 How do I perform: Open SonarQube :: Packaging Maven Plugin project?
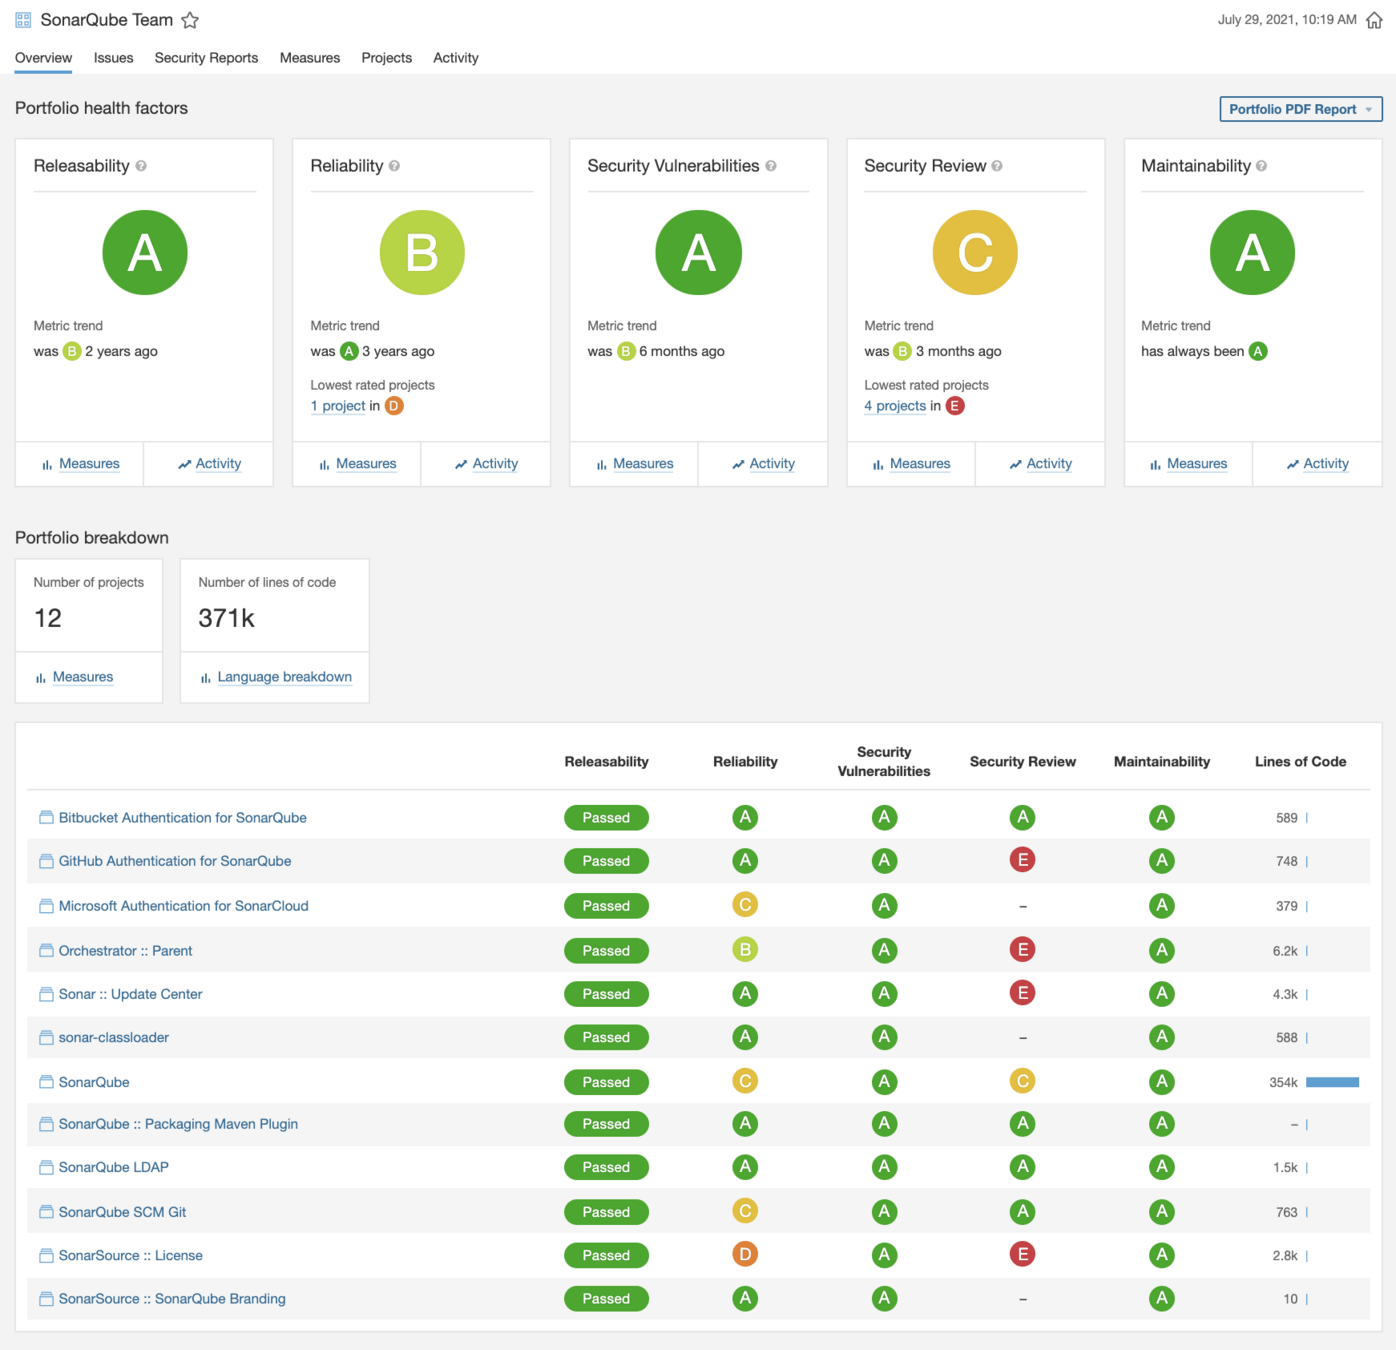click(178, 1124)
